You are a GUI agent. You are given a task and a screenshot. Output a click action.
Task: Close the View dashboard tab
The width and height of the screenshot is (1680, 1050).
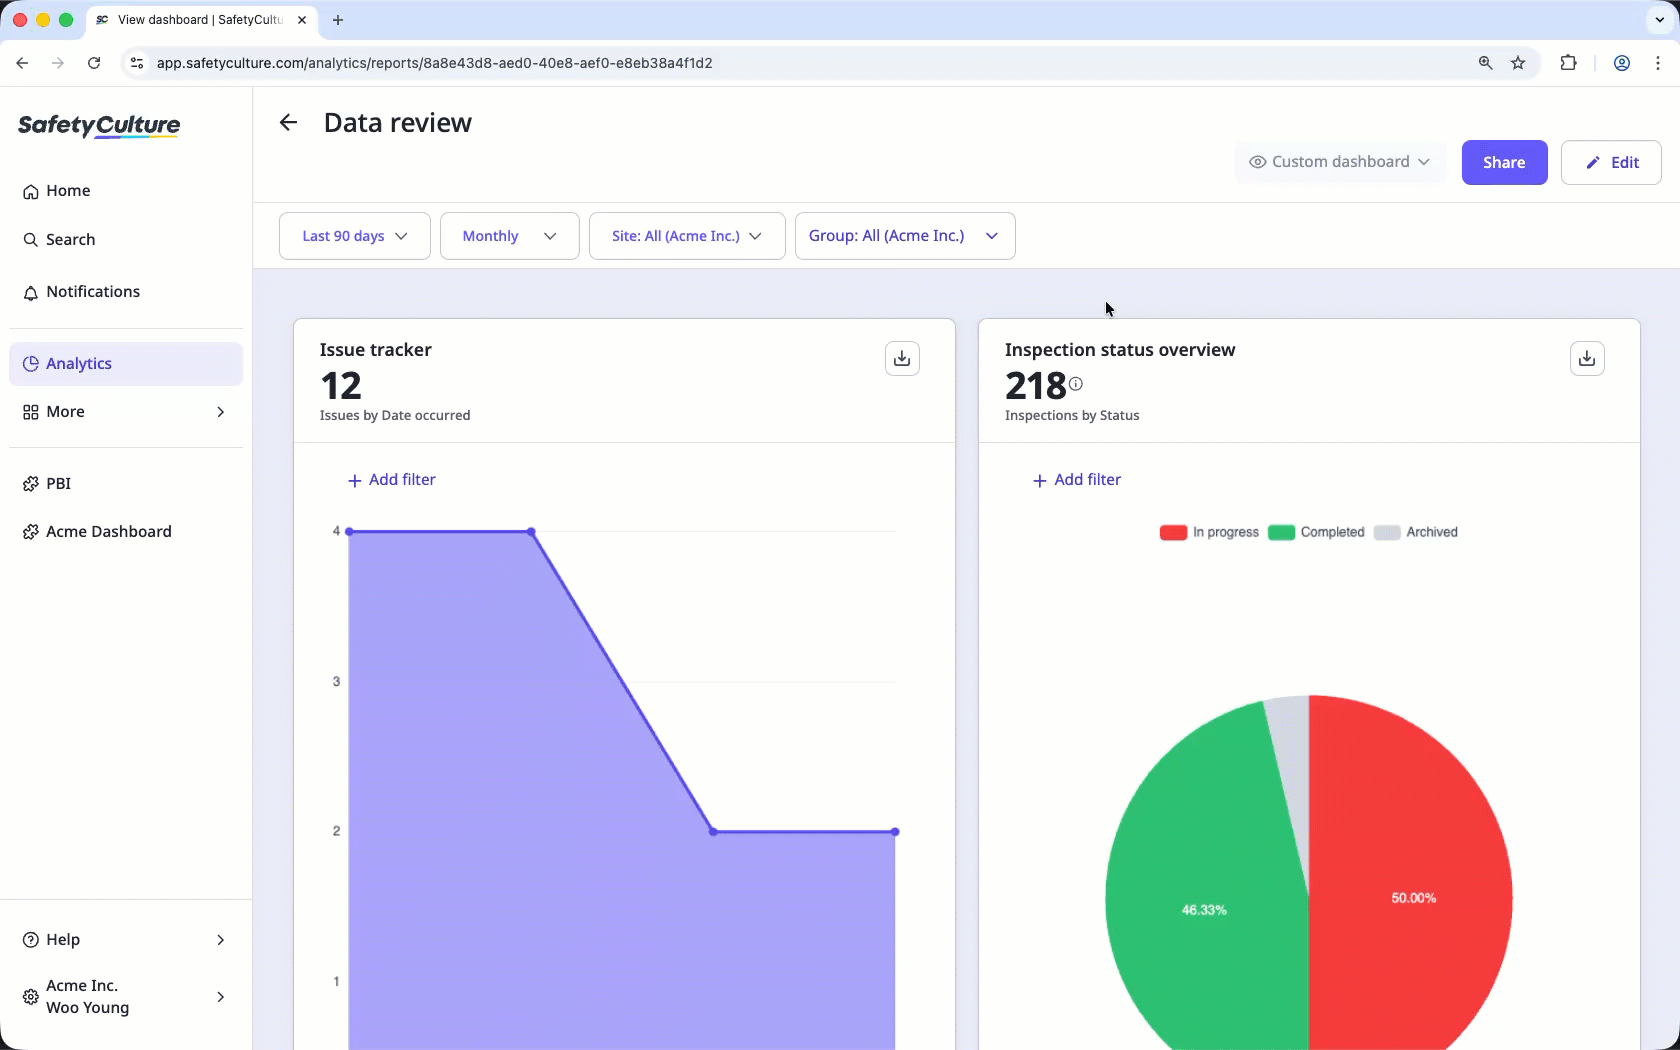point(302,20)
